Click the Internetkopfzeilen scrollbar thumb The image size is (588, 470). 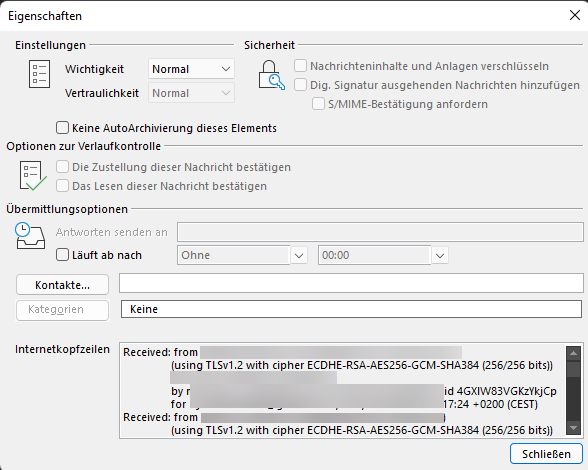tap(573, 369)
